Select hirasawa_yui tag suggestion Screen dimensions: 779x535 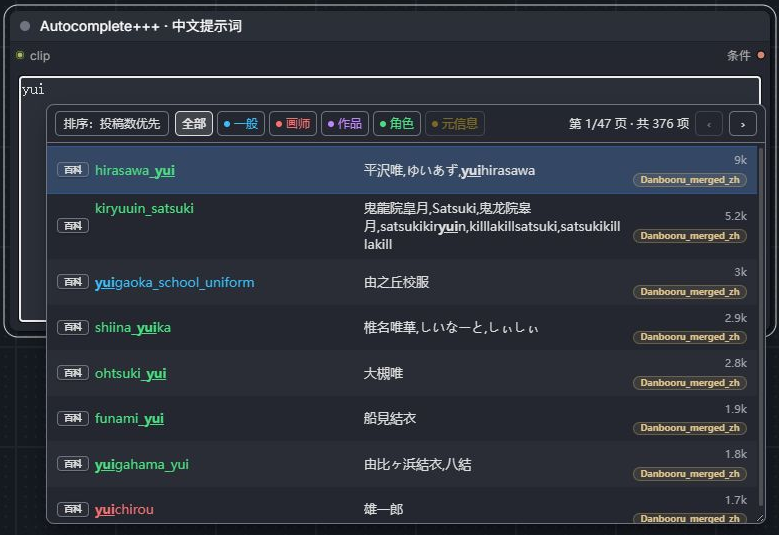coord(135,170)
